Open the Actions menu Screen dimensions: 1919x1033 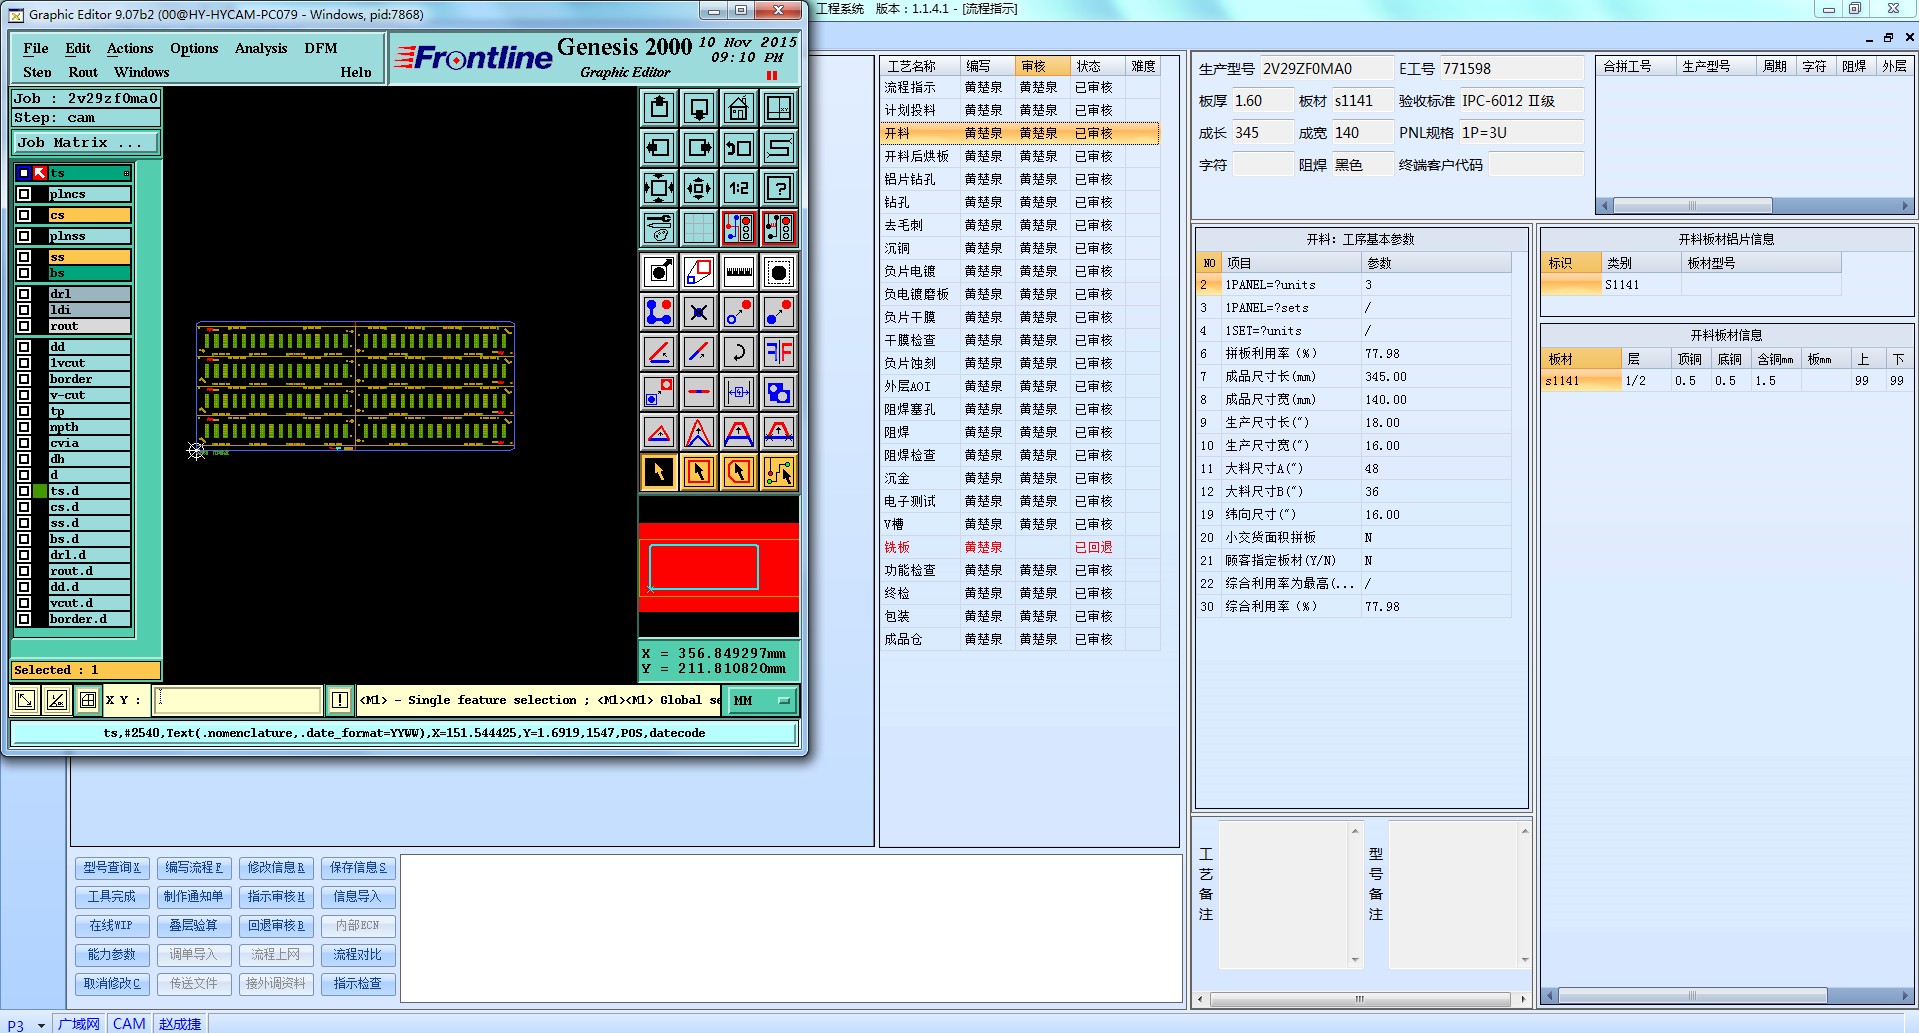[130, 48]
